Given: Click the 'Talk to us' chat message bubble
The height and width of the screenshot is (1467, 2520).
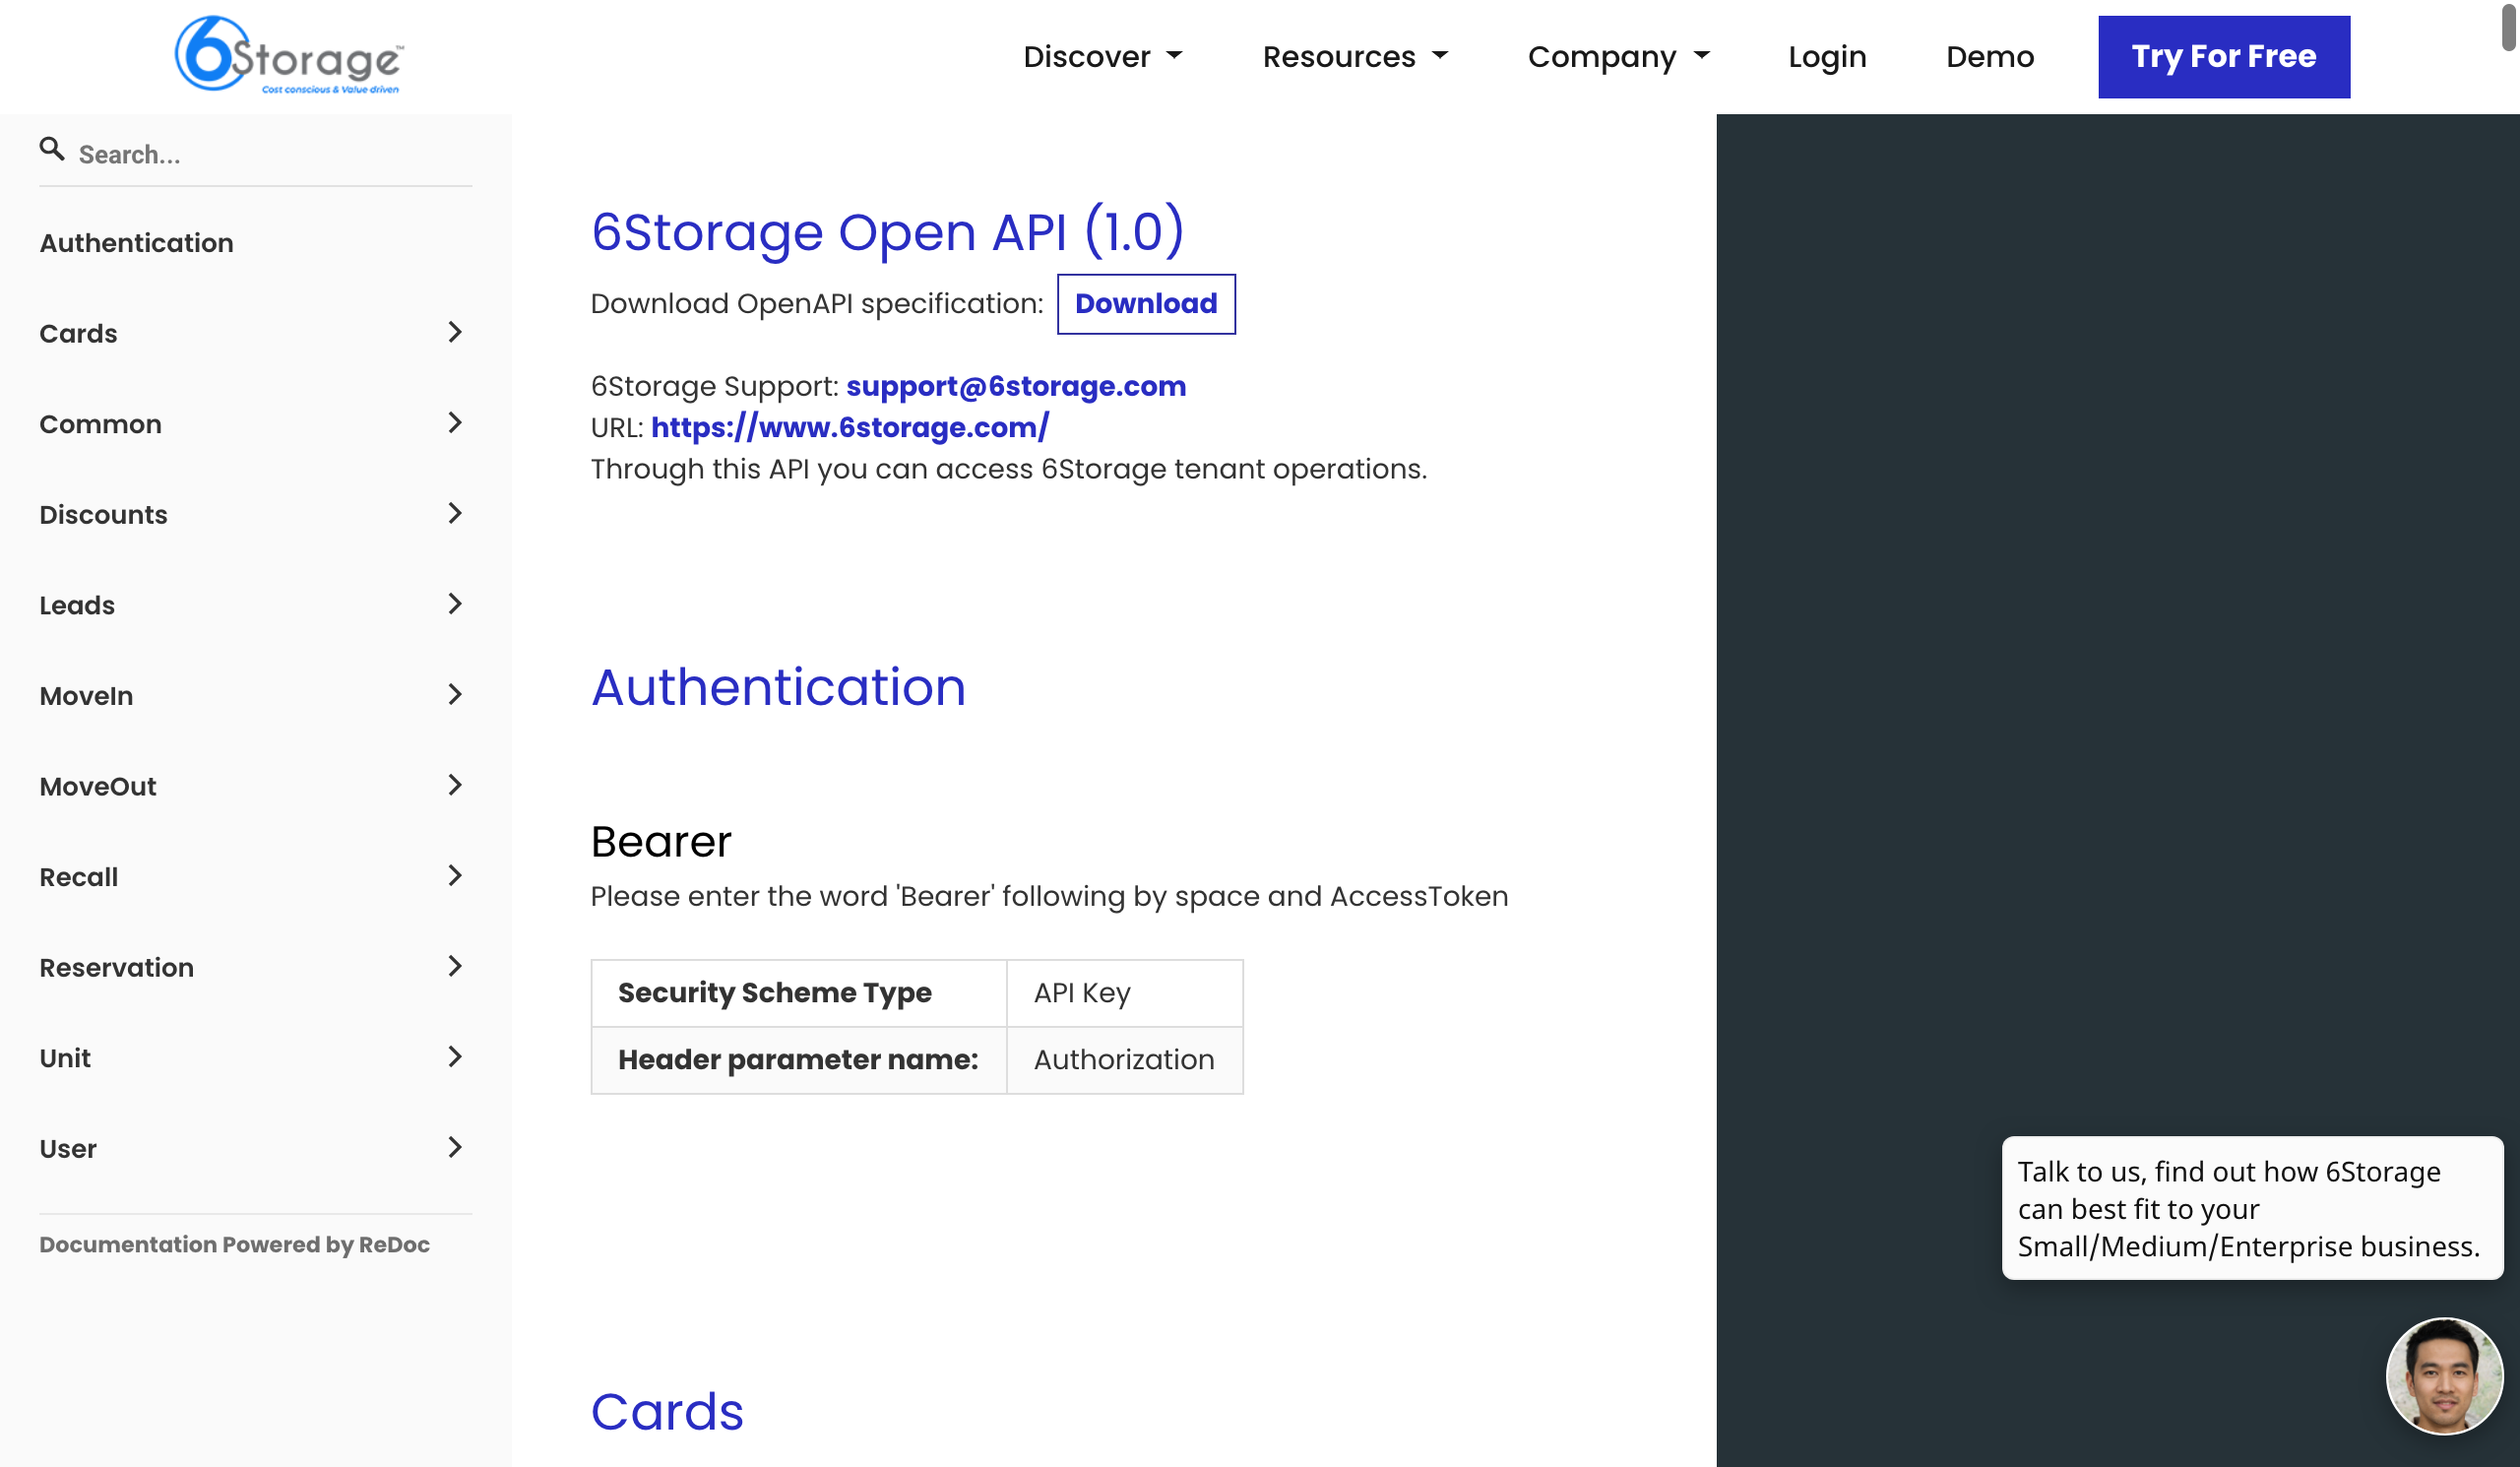Looking at the screenshot, I should point(2252,1208).
